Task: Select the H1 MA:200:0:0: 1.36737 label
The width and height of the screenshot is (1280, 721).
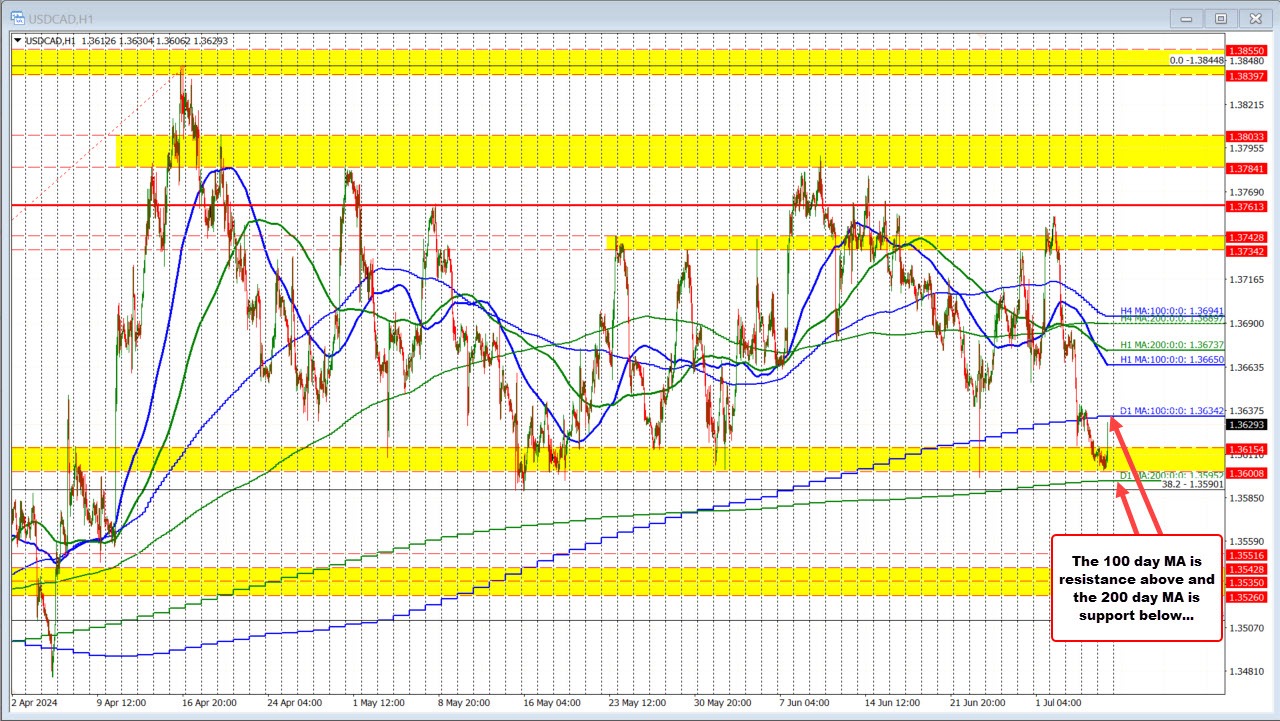Action: [1171, 344]
